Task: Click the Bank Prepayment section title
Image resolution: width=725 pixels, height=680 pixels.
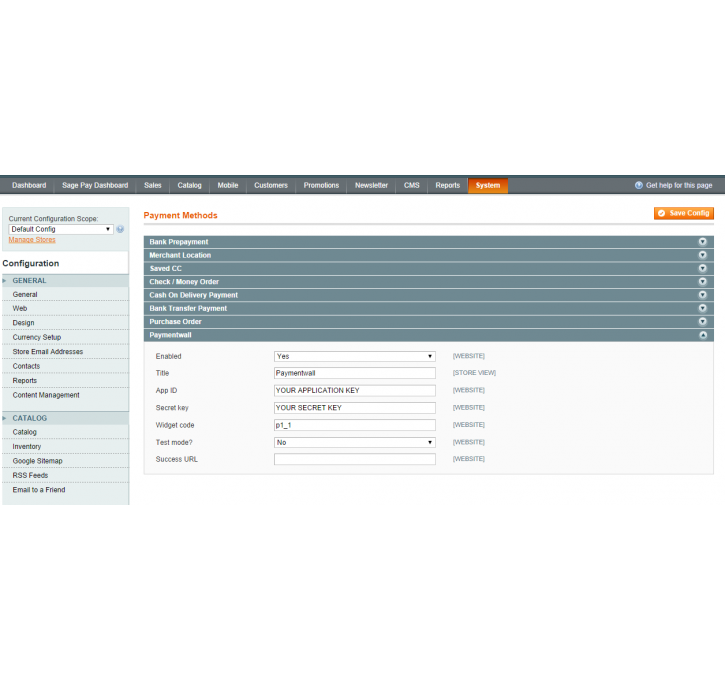Action: pyautogui.click(x=178, y=242)
